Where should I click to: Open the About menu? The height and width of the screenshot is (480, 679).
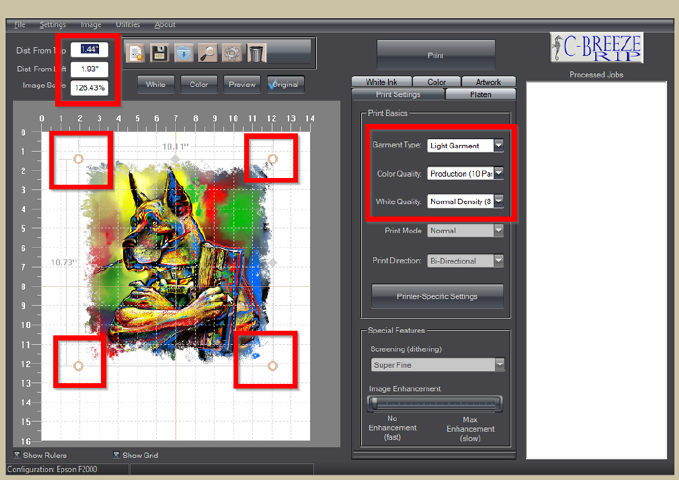(x=165, y=25)
